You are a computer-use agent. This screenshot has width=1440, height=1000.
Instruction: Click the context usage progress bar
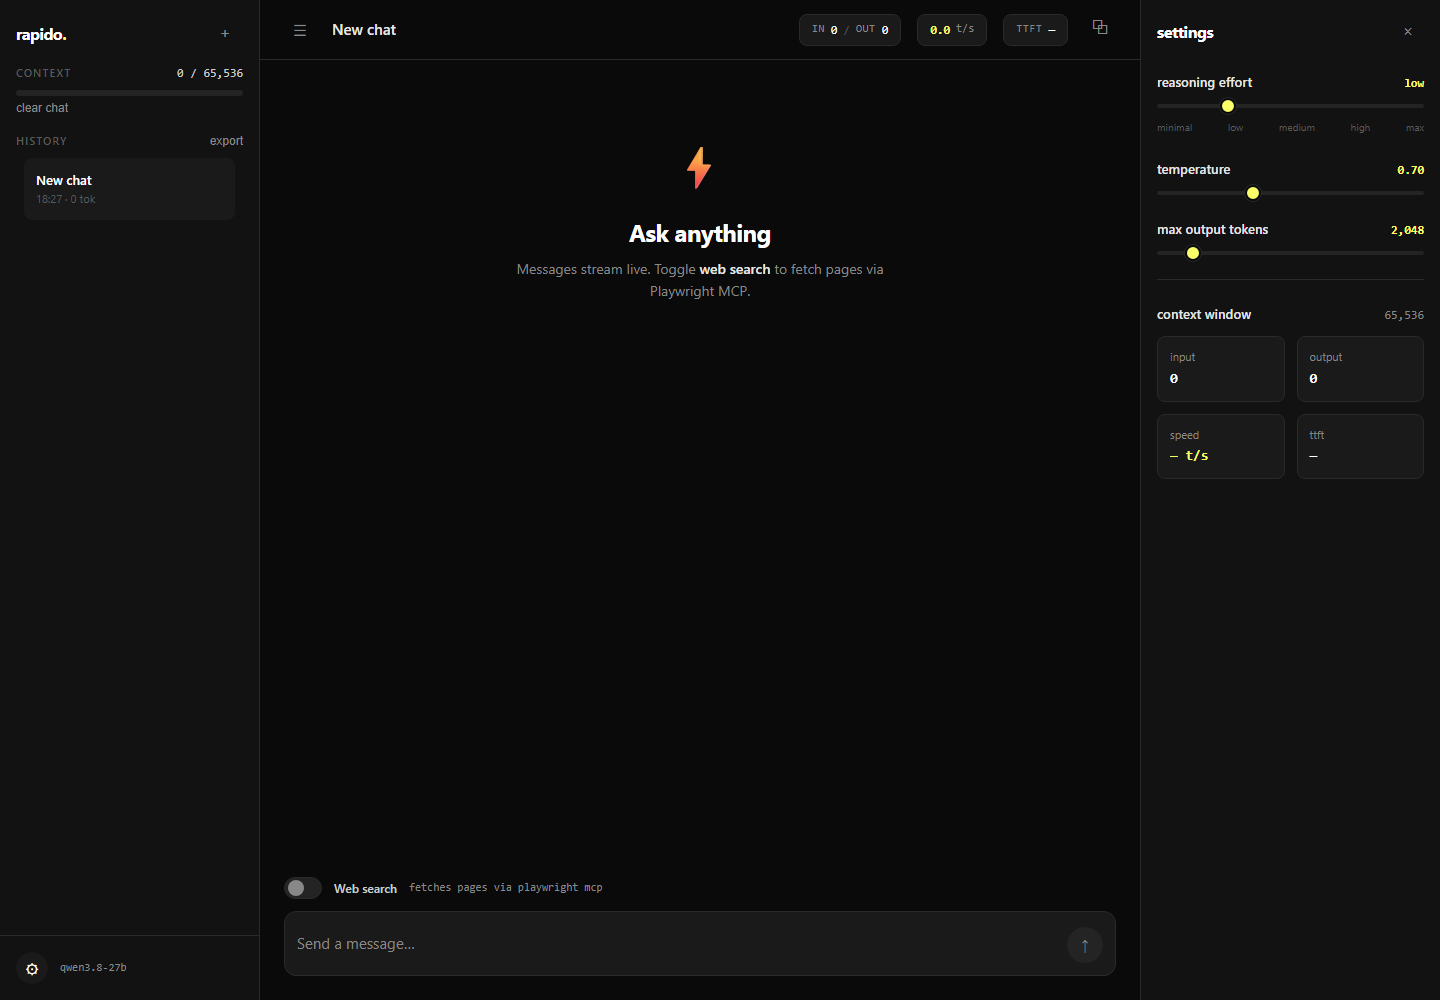(x=130, y=93)
